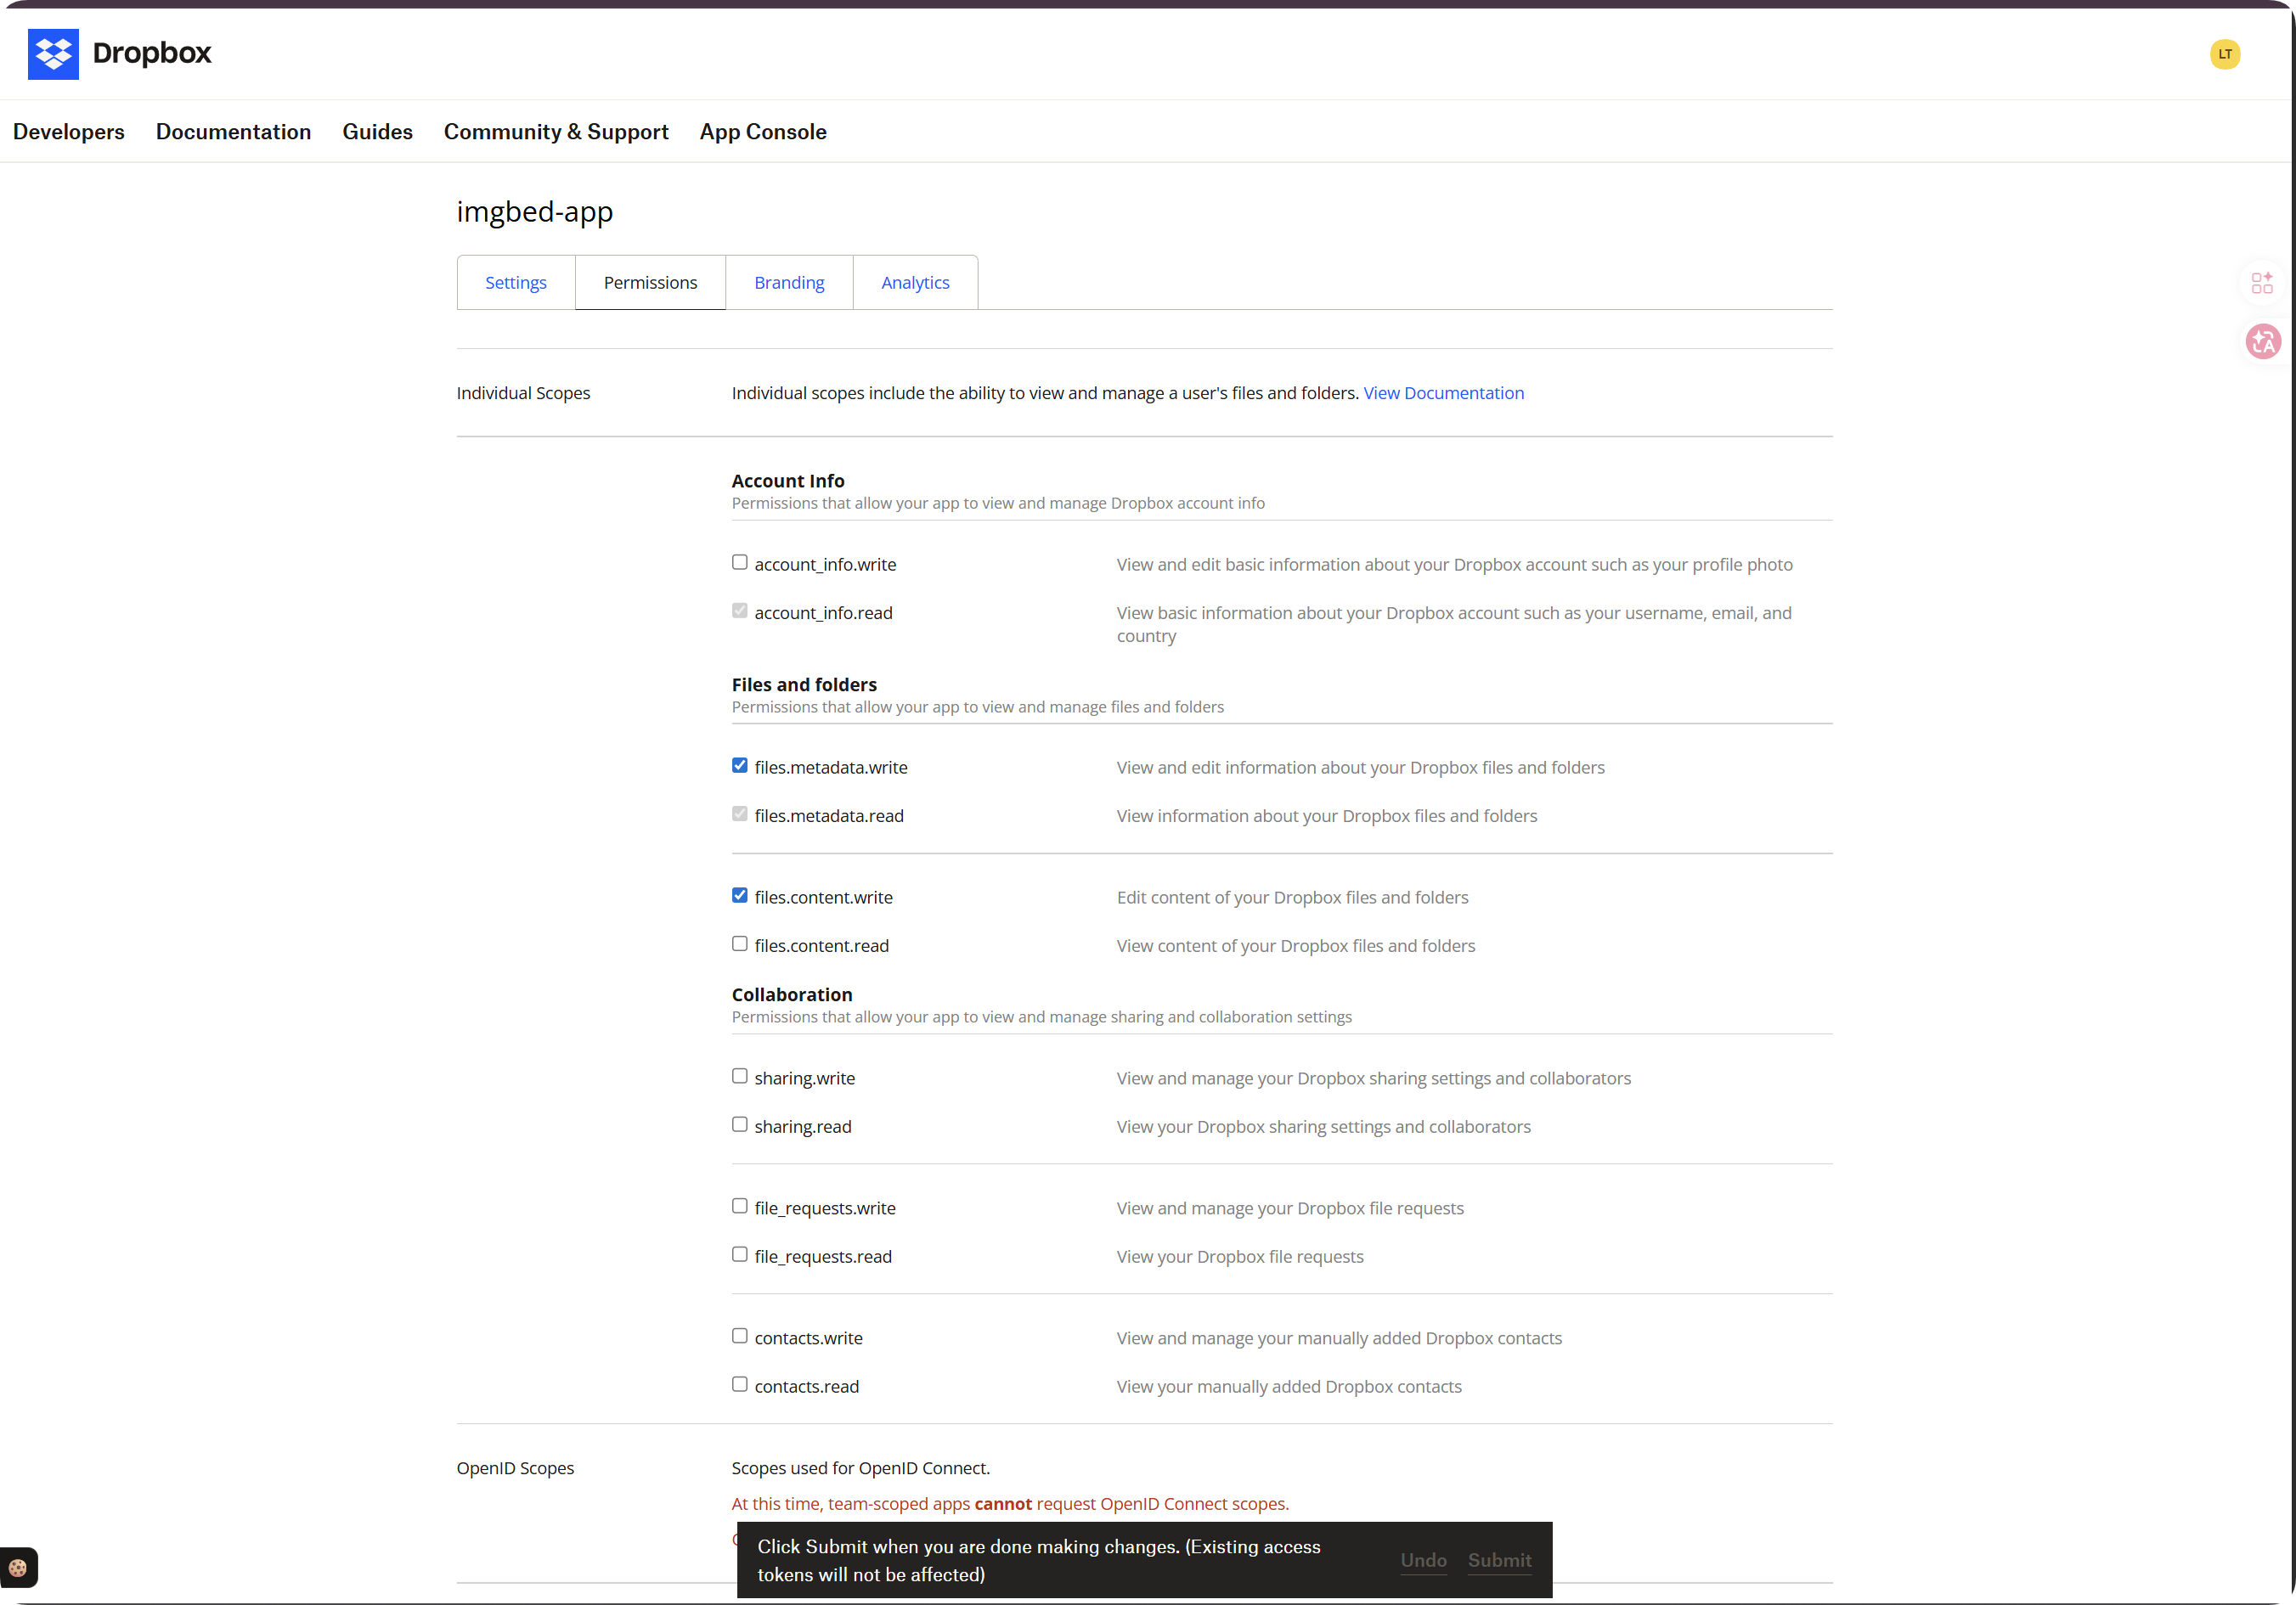Click the grid sparkle extension icon
The width and height of the screenshot is (2296, 1605).
2262,283
